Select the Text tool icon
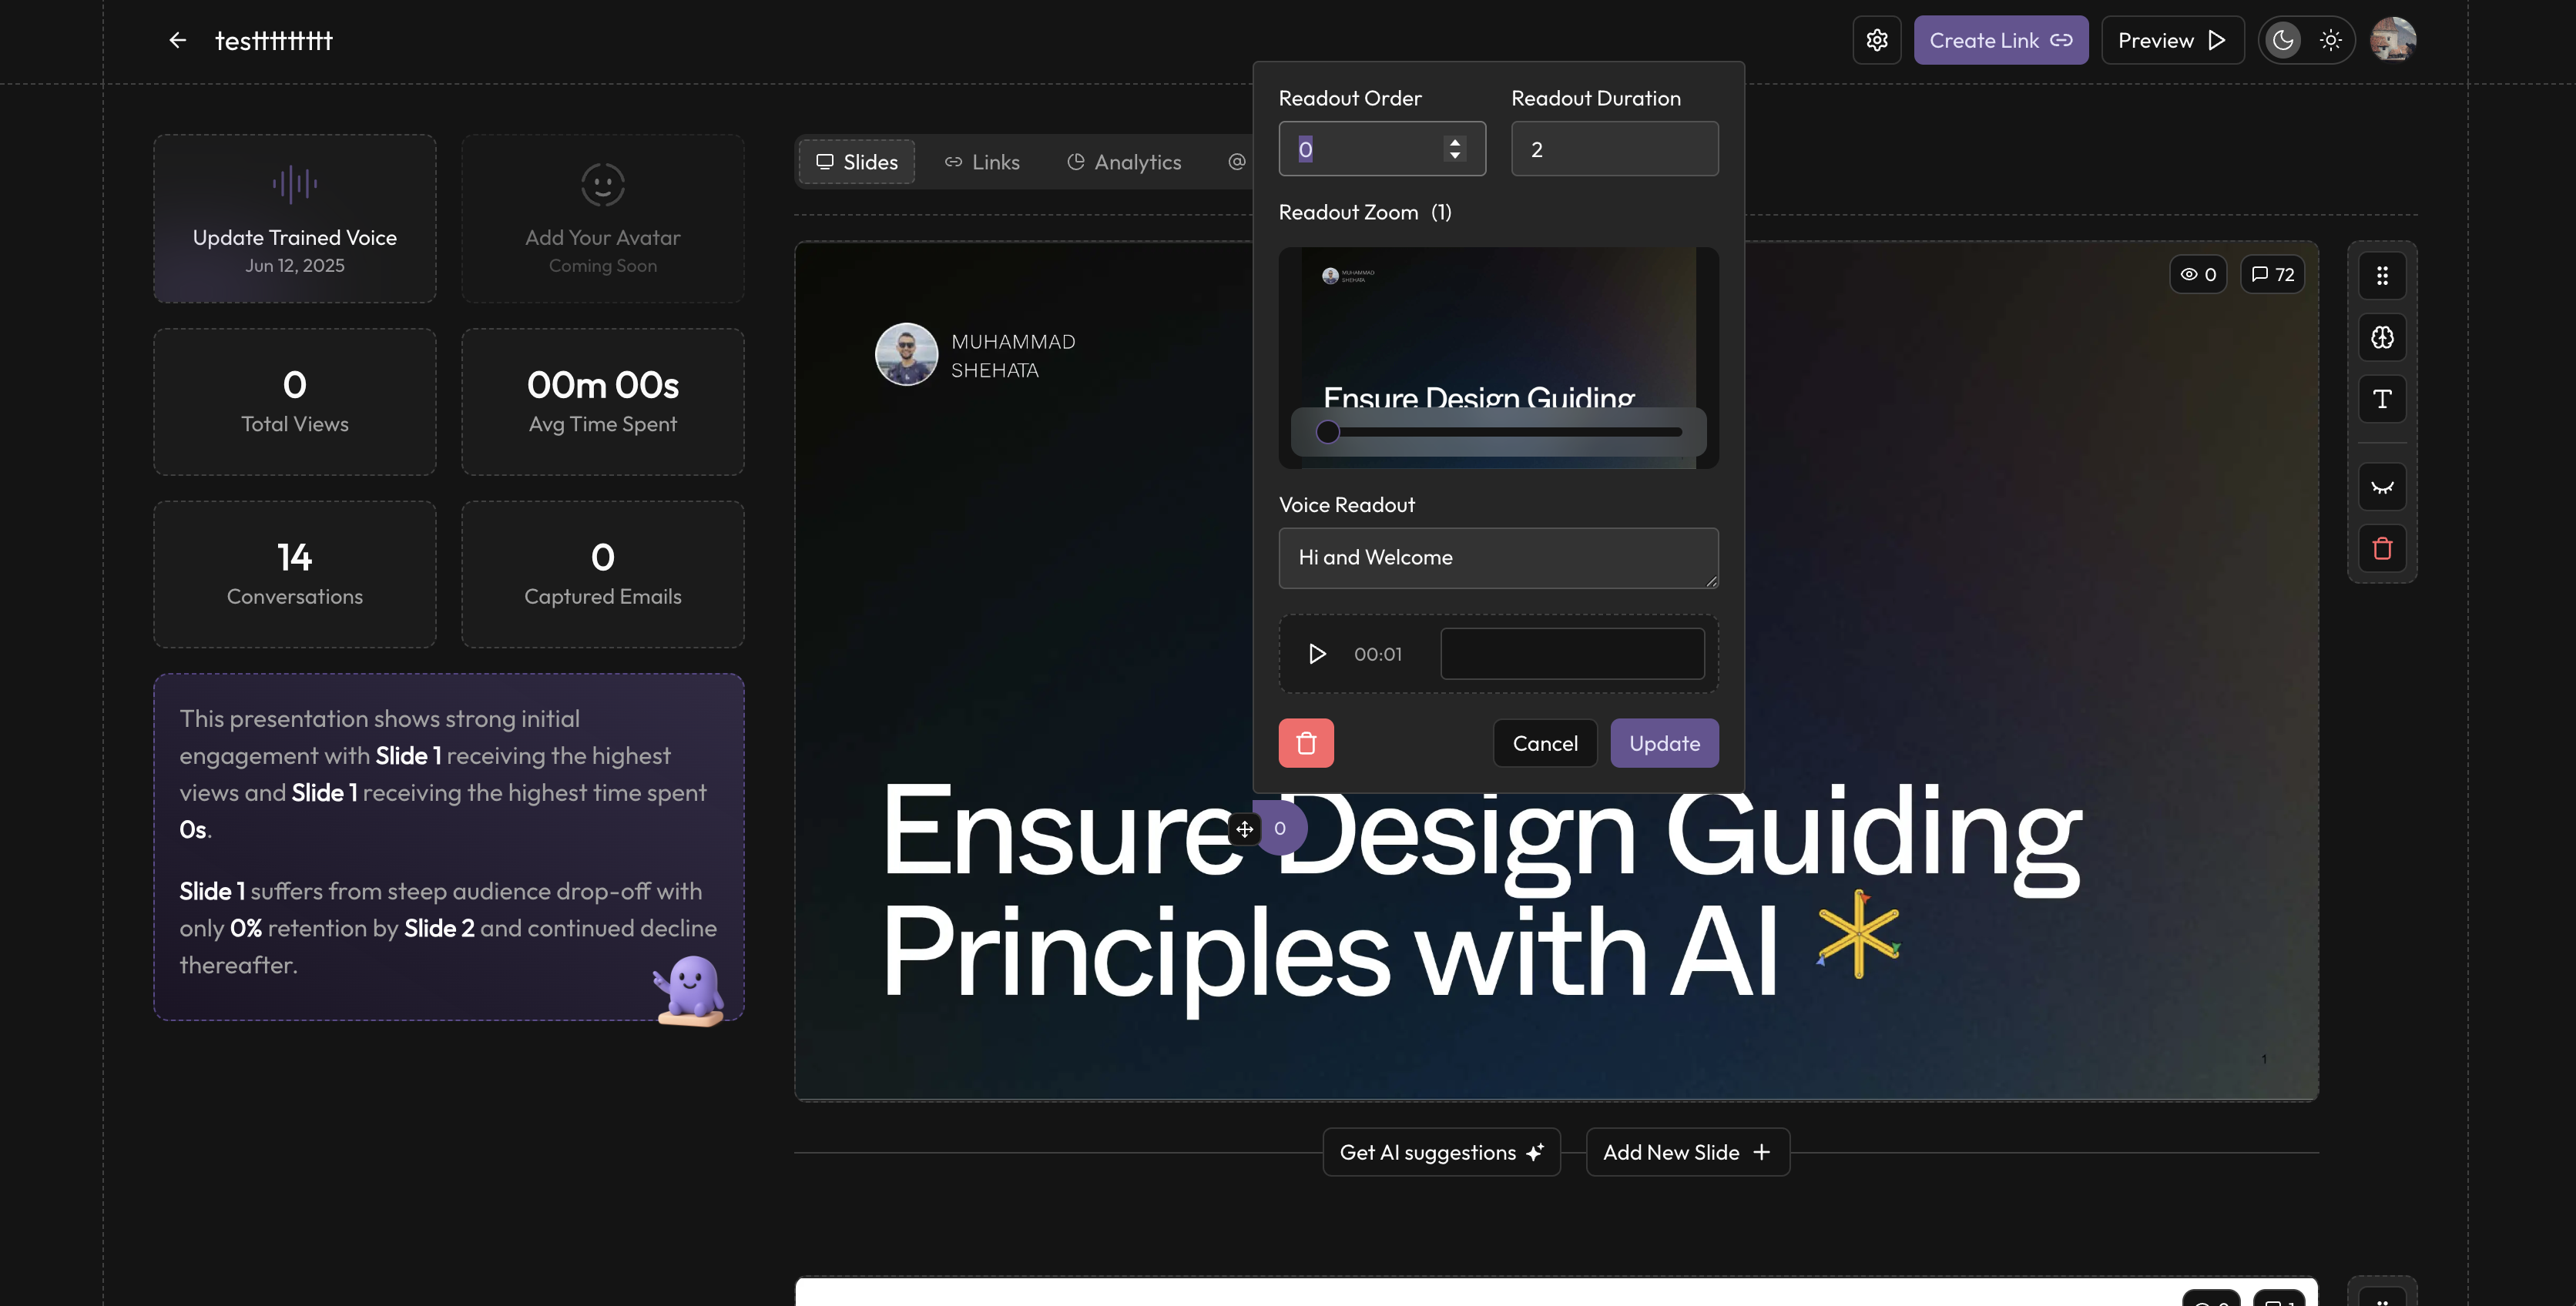Viewport: 2576px width, 1306px height. 2382,399
